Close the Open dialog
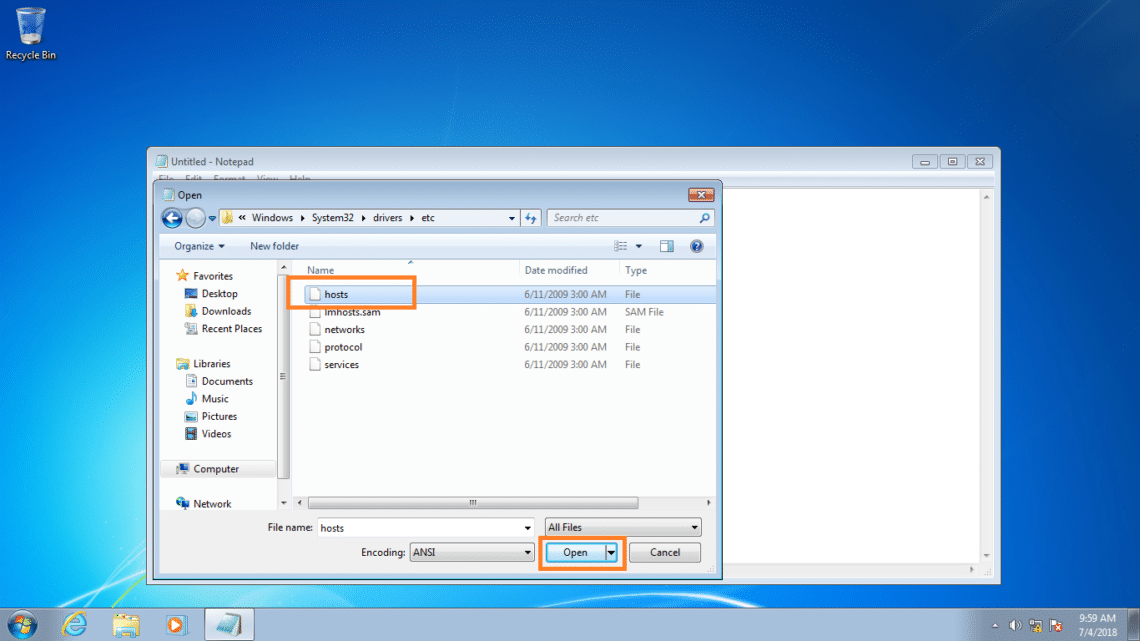 click(701, 195)
